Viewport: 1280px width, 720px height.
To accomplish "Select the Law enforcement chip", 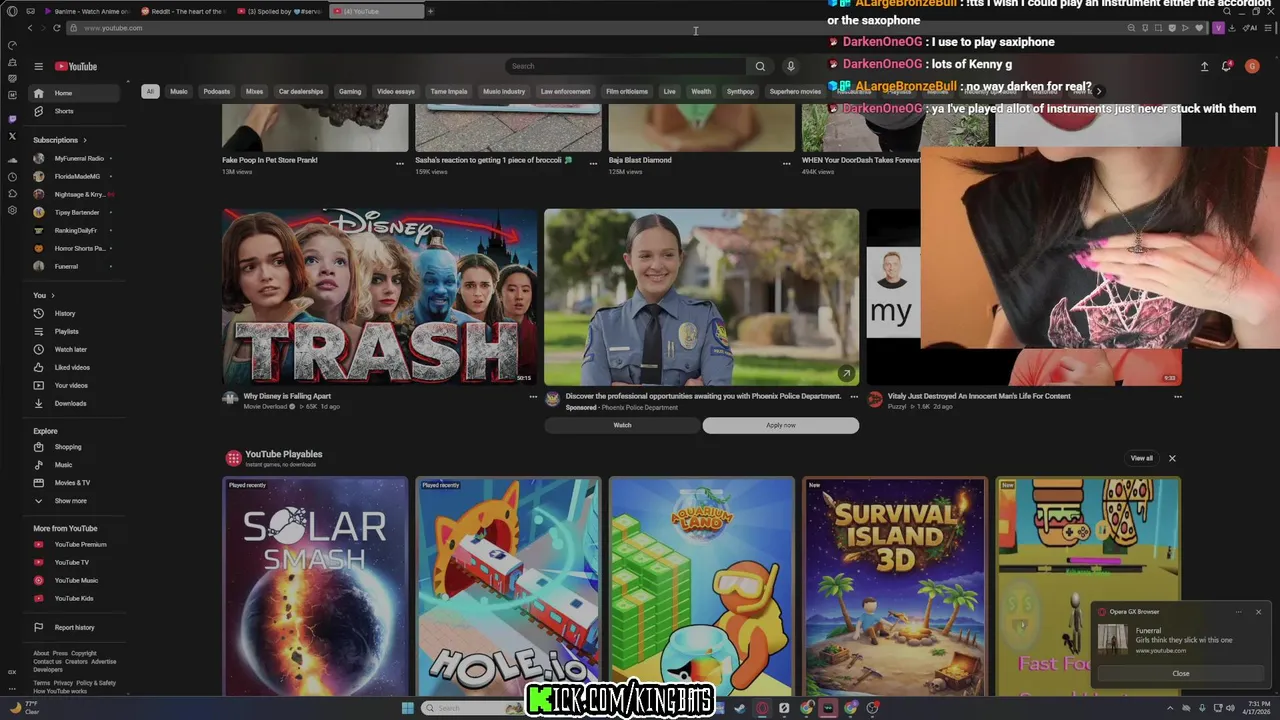I will pyautogui.click(x=565, y=91).
